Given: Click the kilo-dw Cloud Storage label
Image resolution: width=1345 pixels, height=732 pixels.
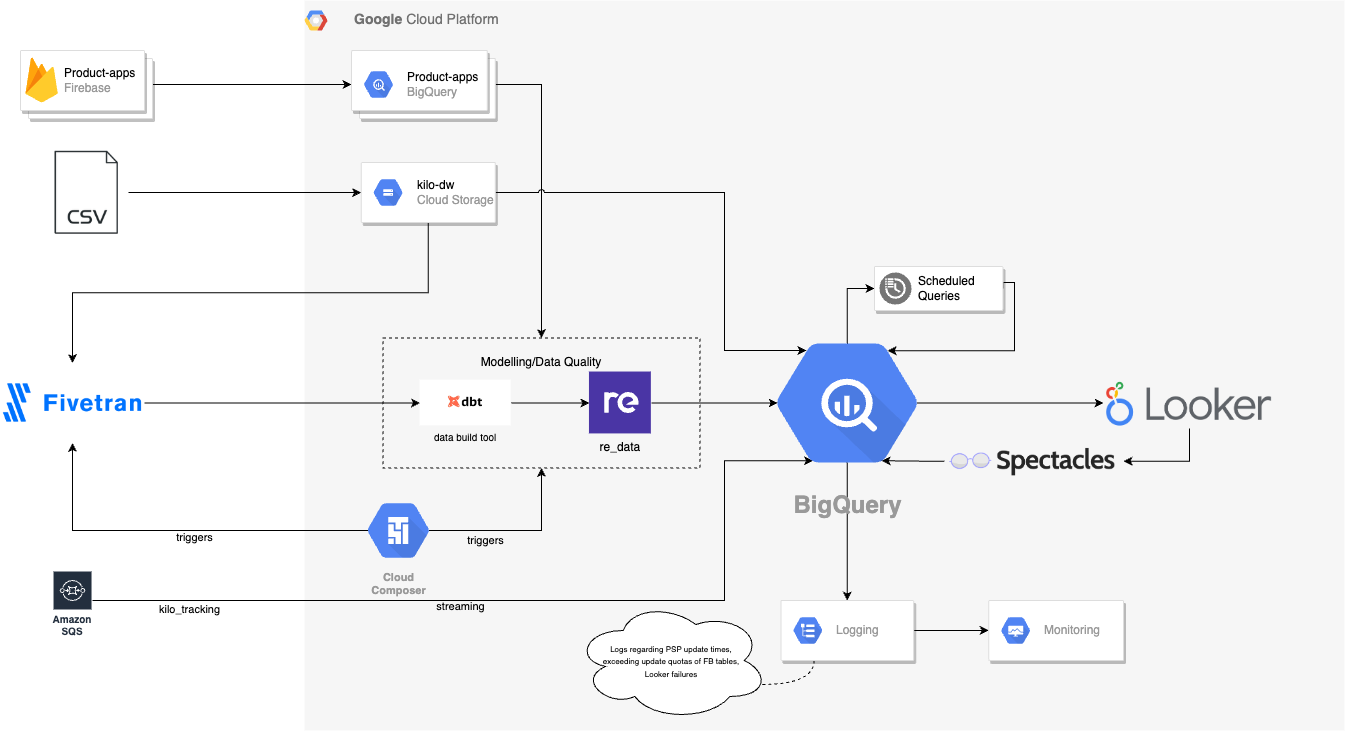Looking at the screenshot, I should [455, 193].
